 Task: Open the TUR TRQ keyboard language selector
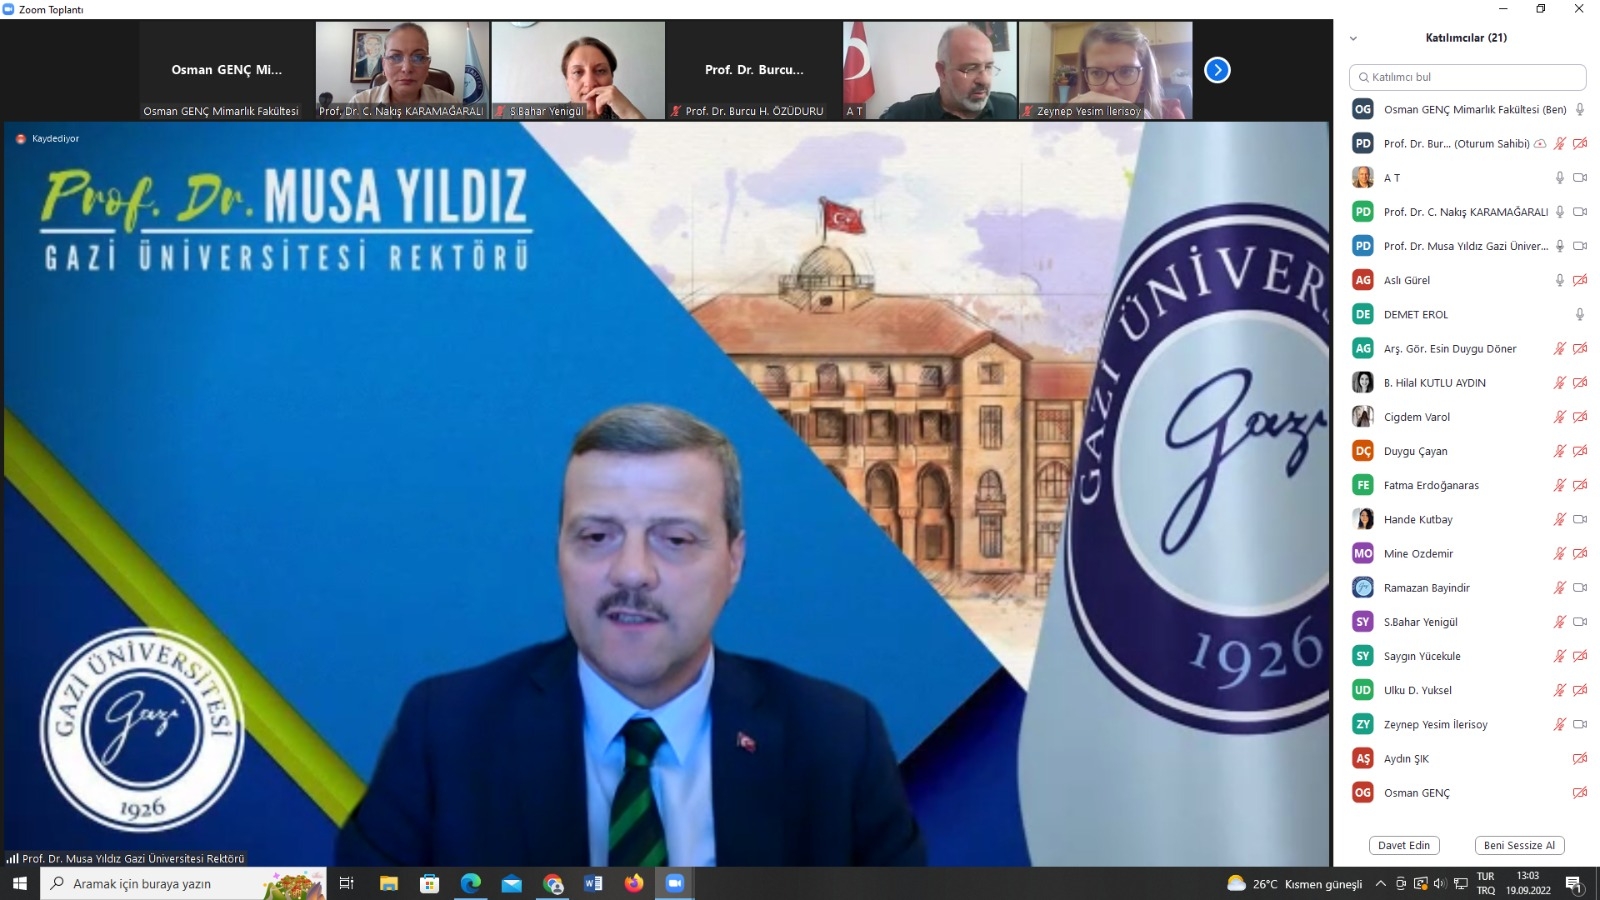coord(1486,883)
